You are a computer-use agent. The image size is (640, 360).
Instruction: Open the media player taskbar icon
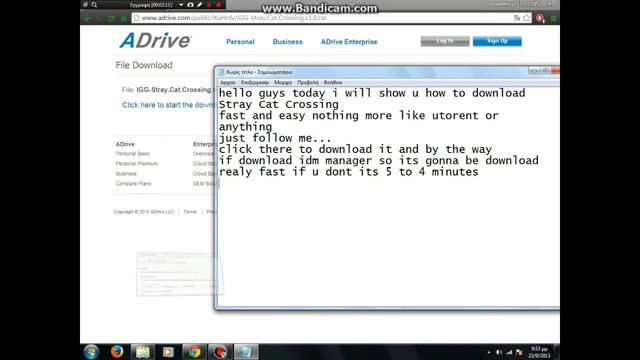pos(168,351)
